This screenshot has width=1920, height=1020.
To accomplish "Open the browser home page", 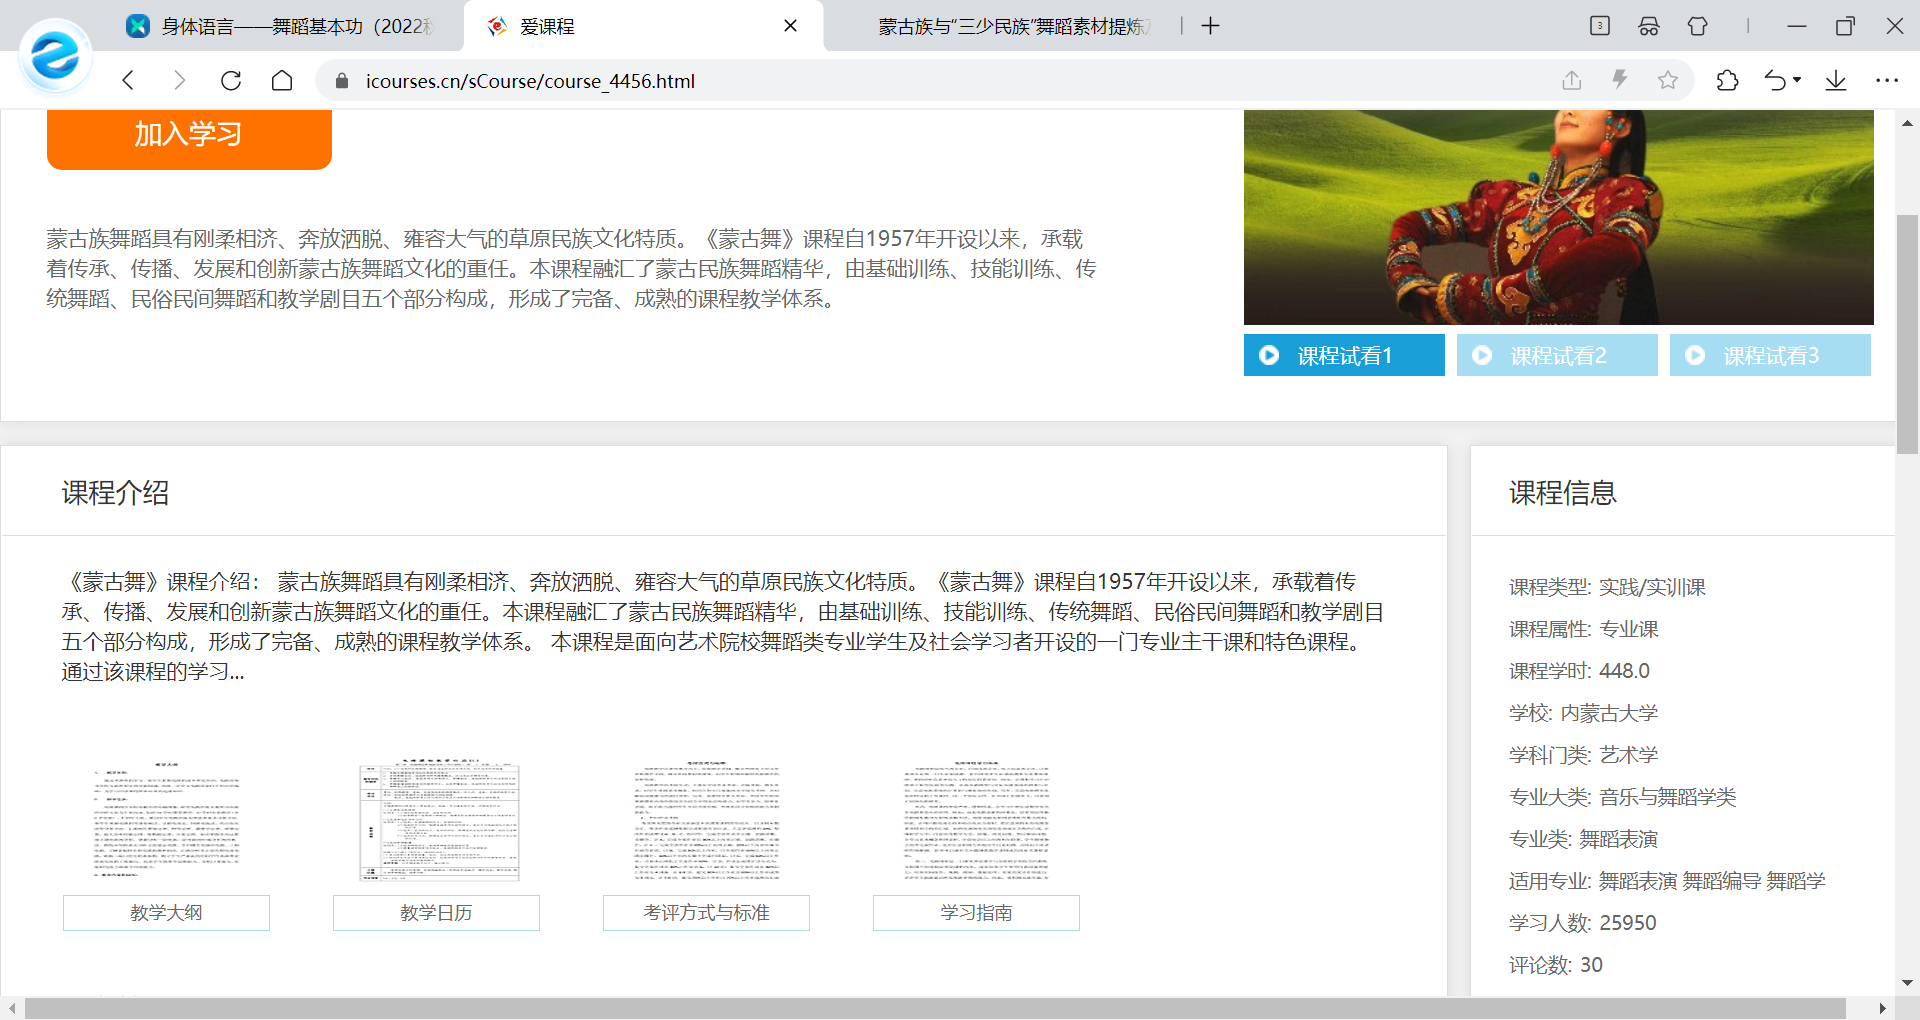I will coord(282,80).
